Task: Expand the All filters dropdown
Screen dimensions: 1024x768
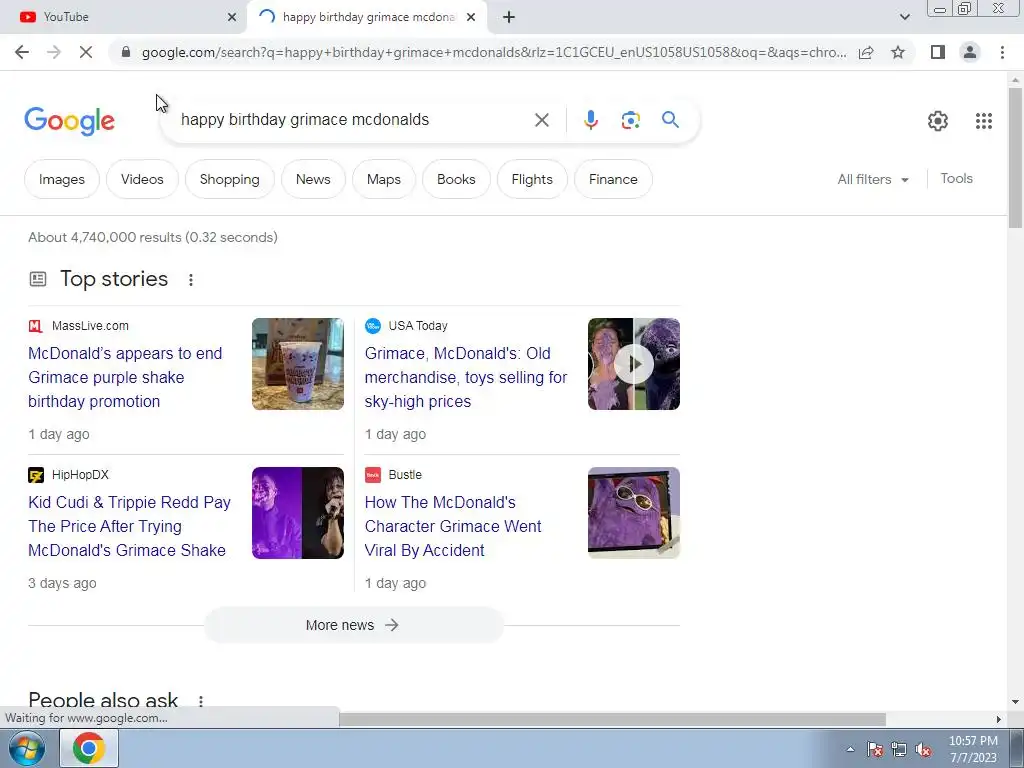Action: point(873,179)
